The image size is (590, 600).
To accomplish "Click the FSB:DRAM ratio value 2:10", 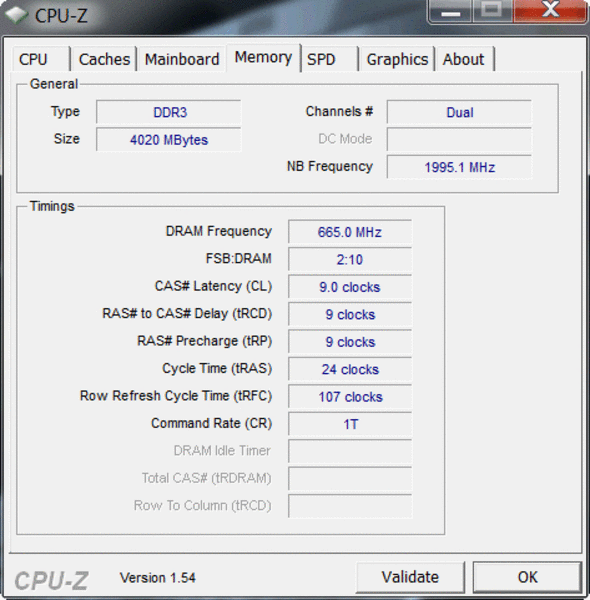I will 350,260.
